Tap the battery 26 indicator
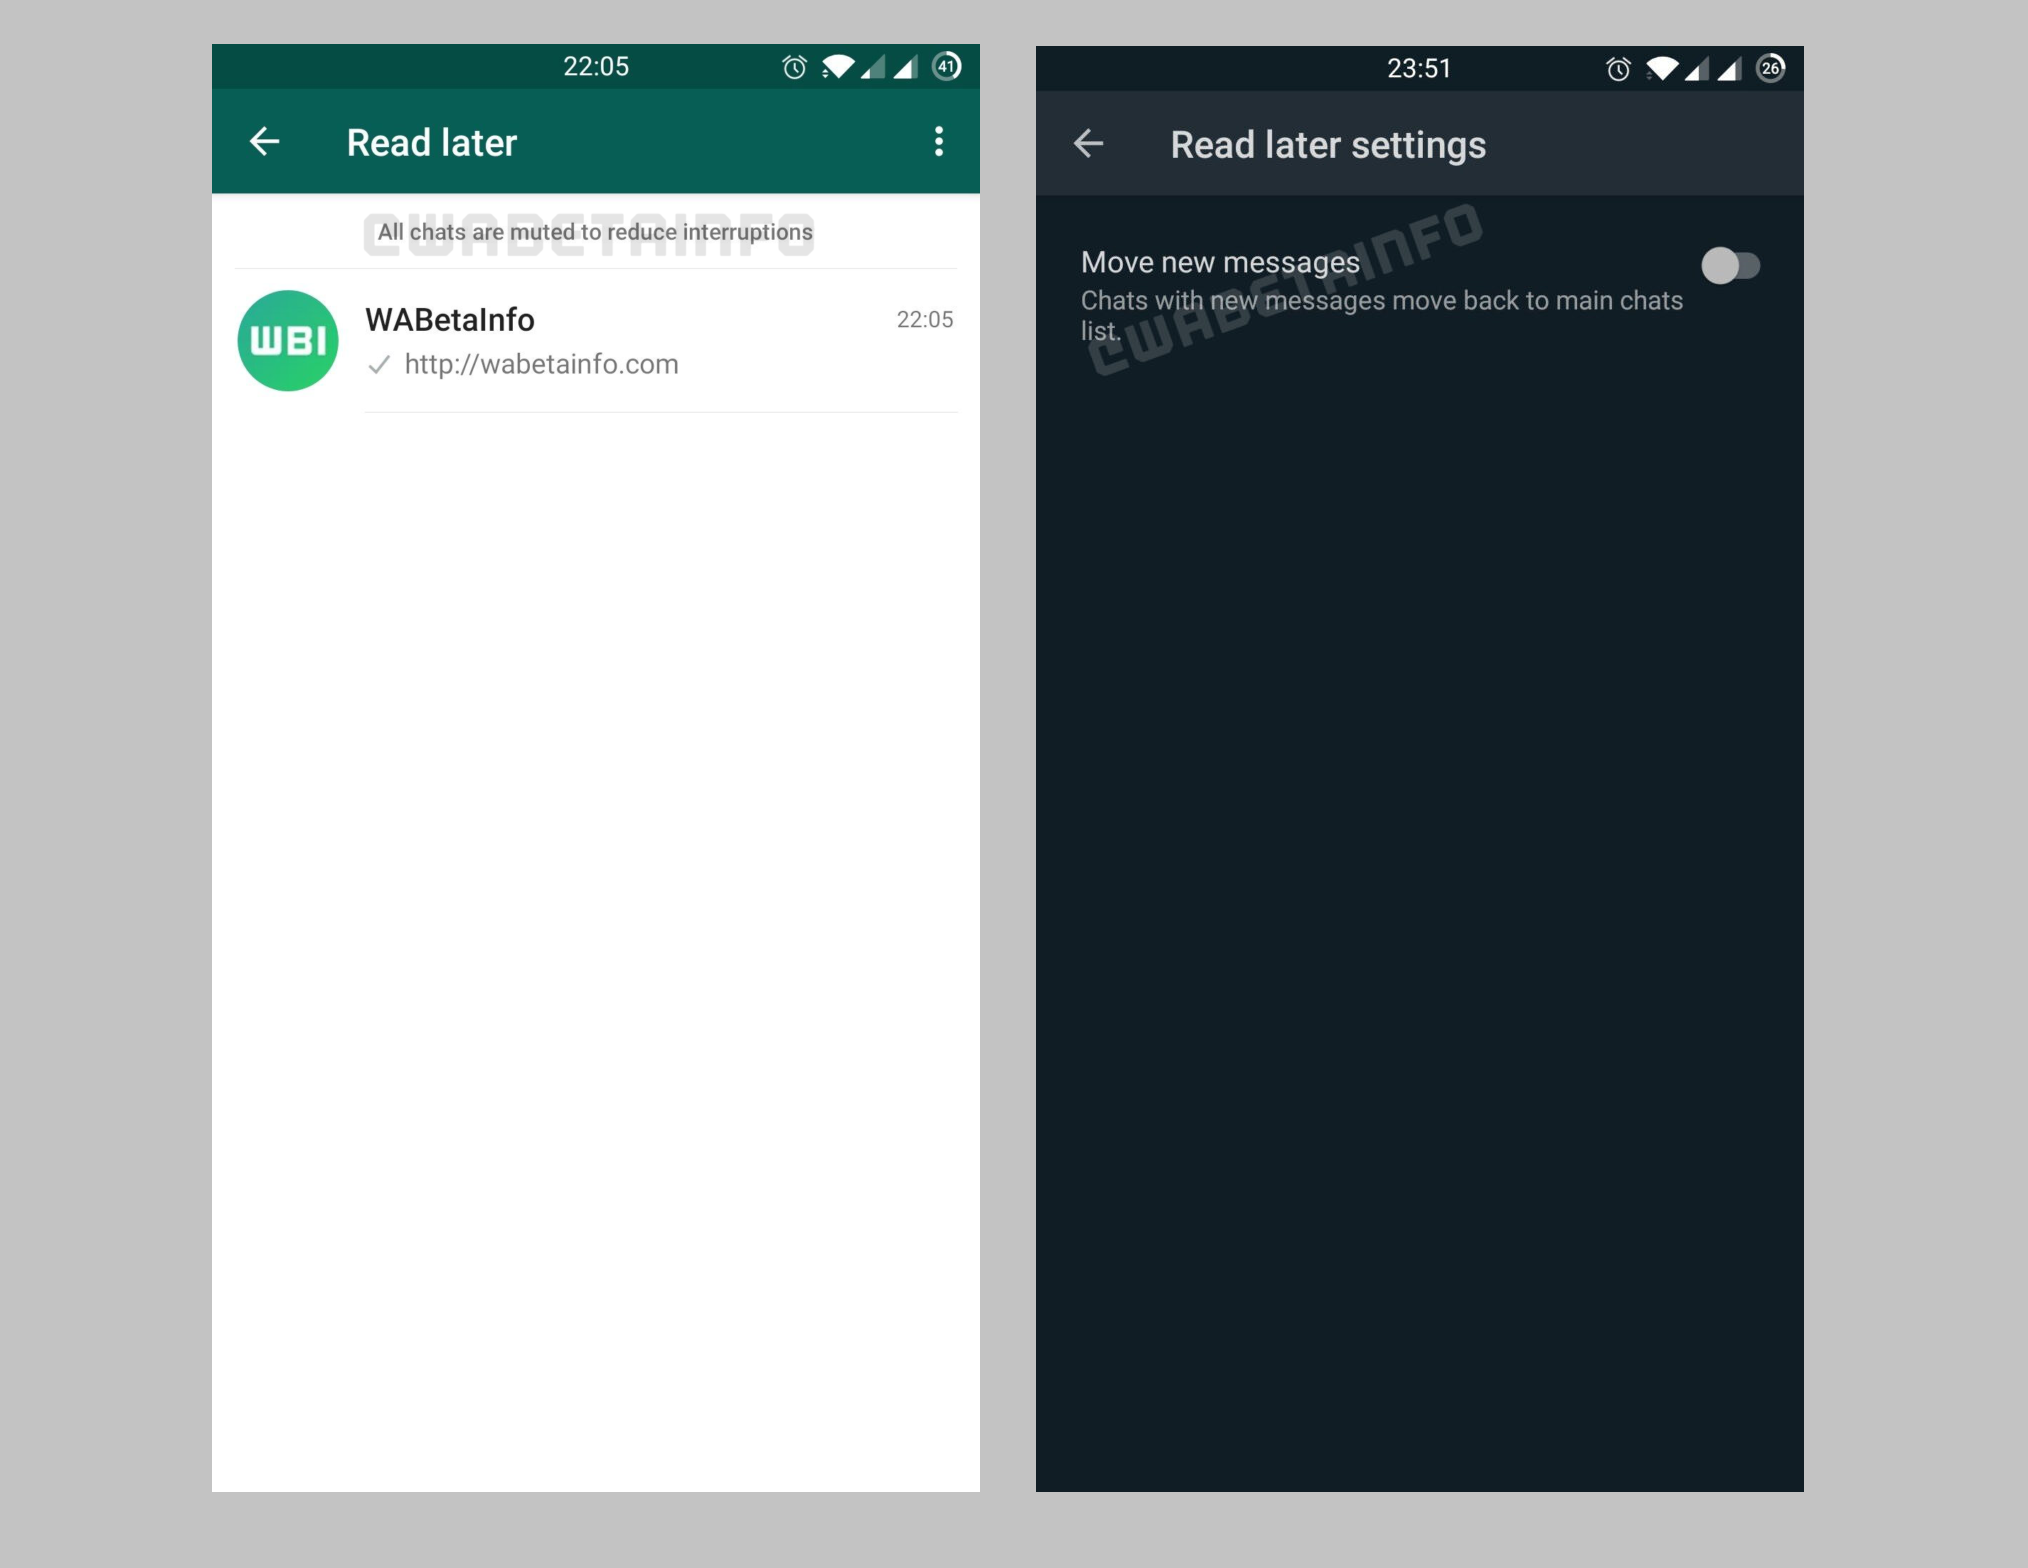2028x1568 pixels. coord(1770,68)
